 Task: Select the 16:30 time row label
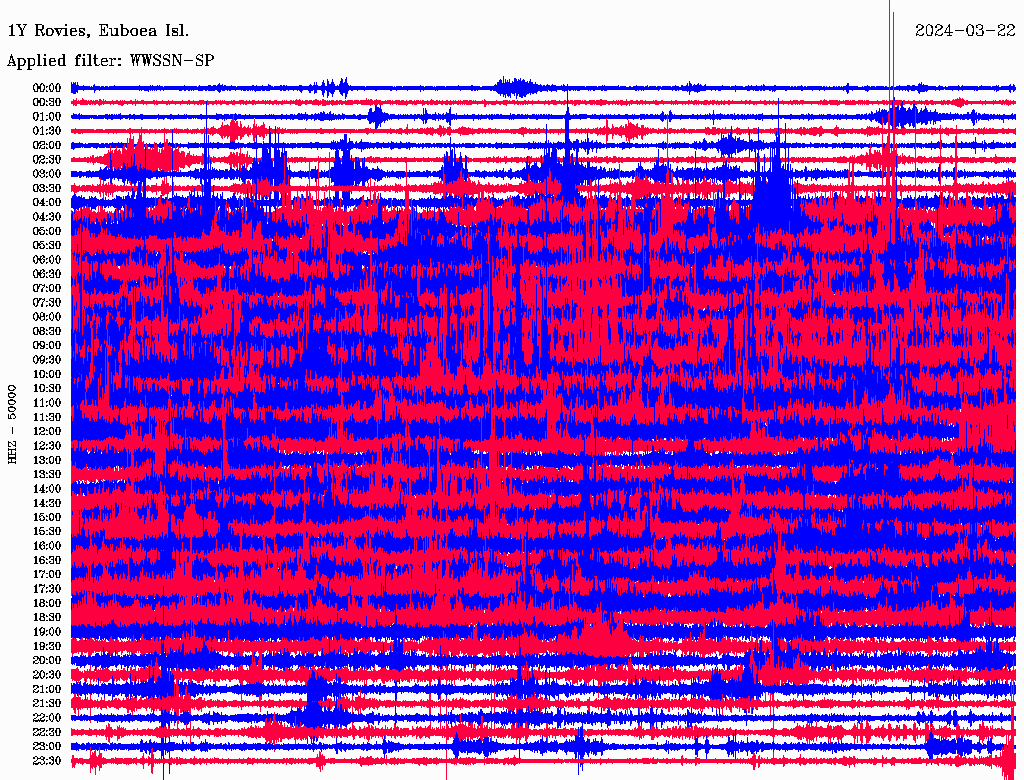point(47,561)
